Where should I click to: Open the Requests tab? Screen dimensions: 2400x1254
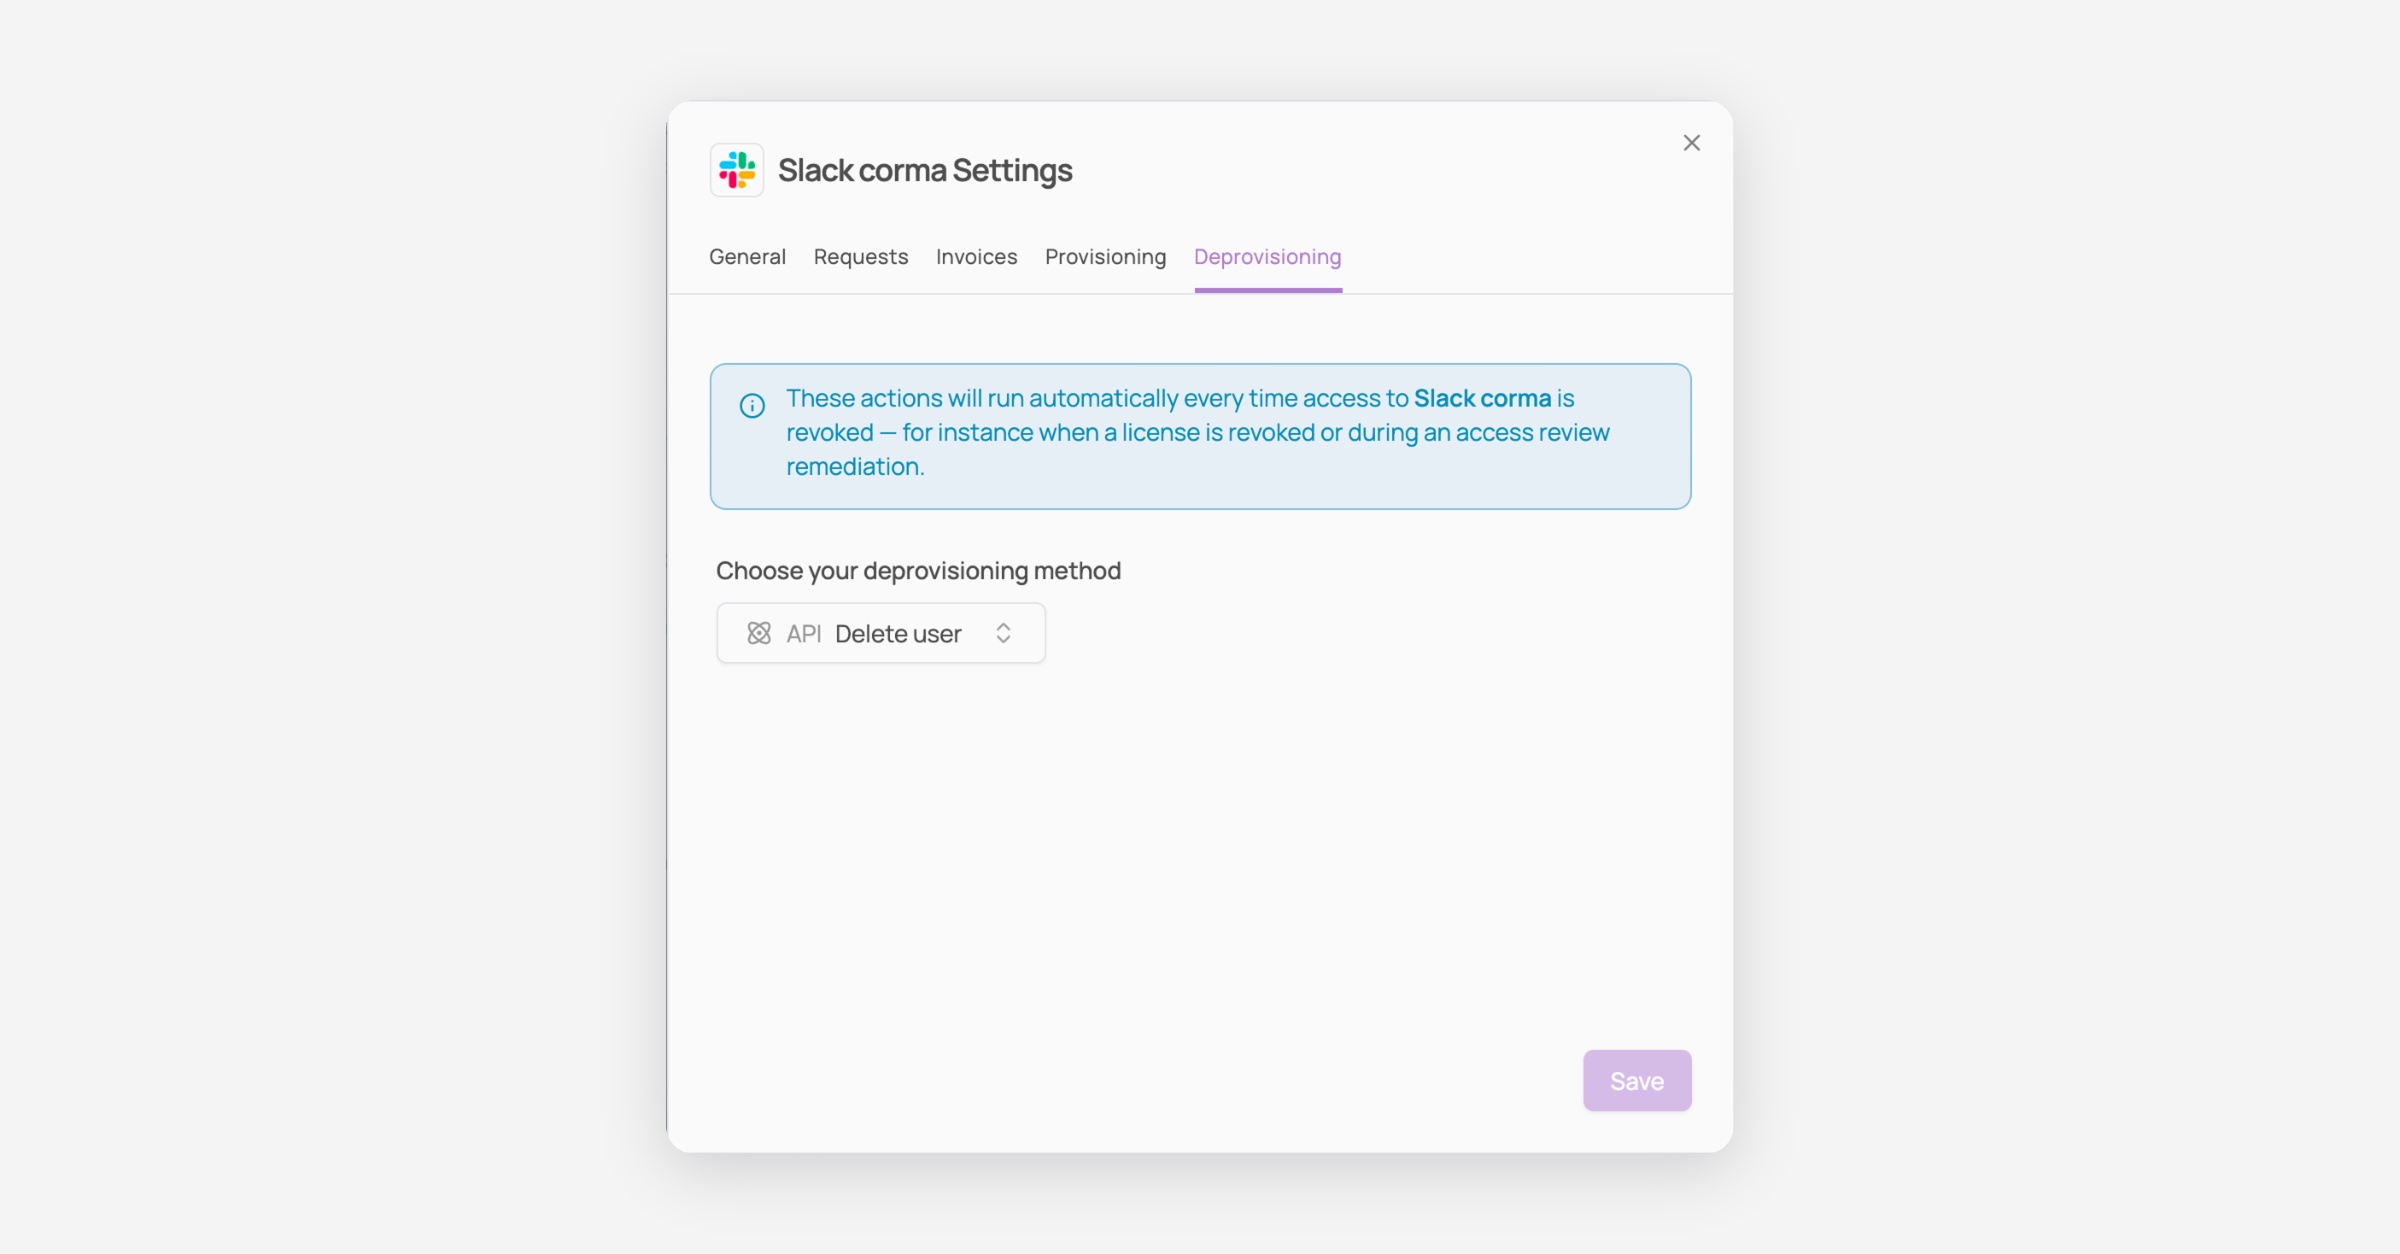pyautogui.click(x=861, y=257)
